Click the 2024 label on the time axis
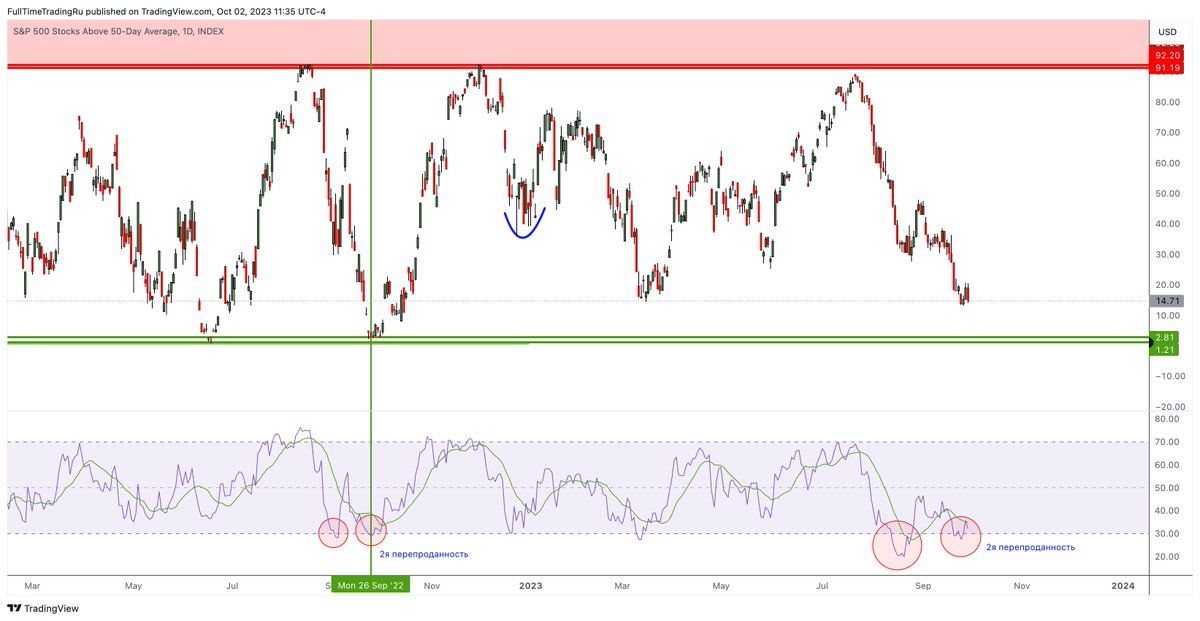Screen dimensions: 1200x621 coord(1123,584)
